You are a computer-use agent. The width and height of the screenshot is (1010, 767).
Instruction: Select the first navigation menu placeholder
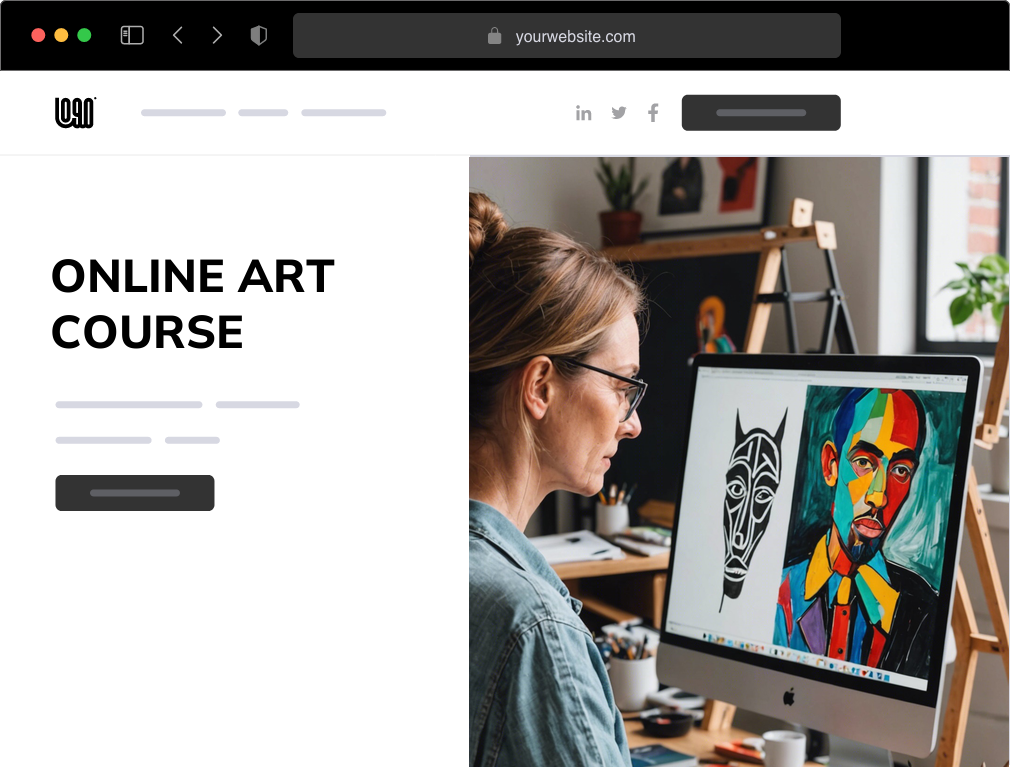tap(184, 113)
